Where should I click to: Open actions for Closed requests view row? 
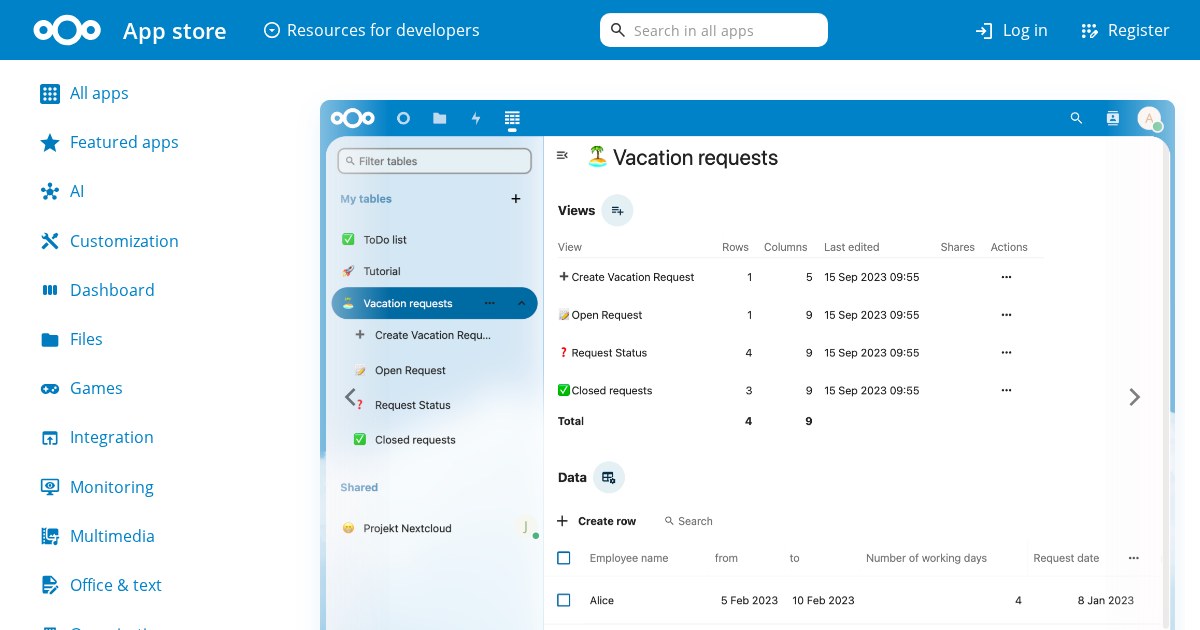pyautogui.click(x=1006, y=391)
